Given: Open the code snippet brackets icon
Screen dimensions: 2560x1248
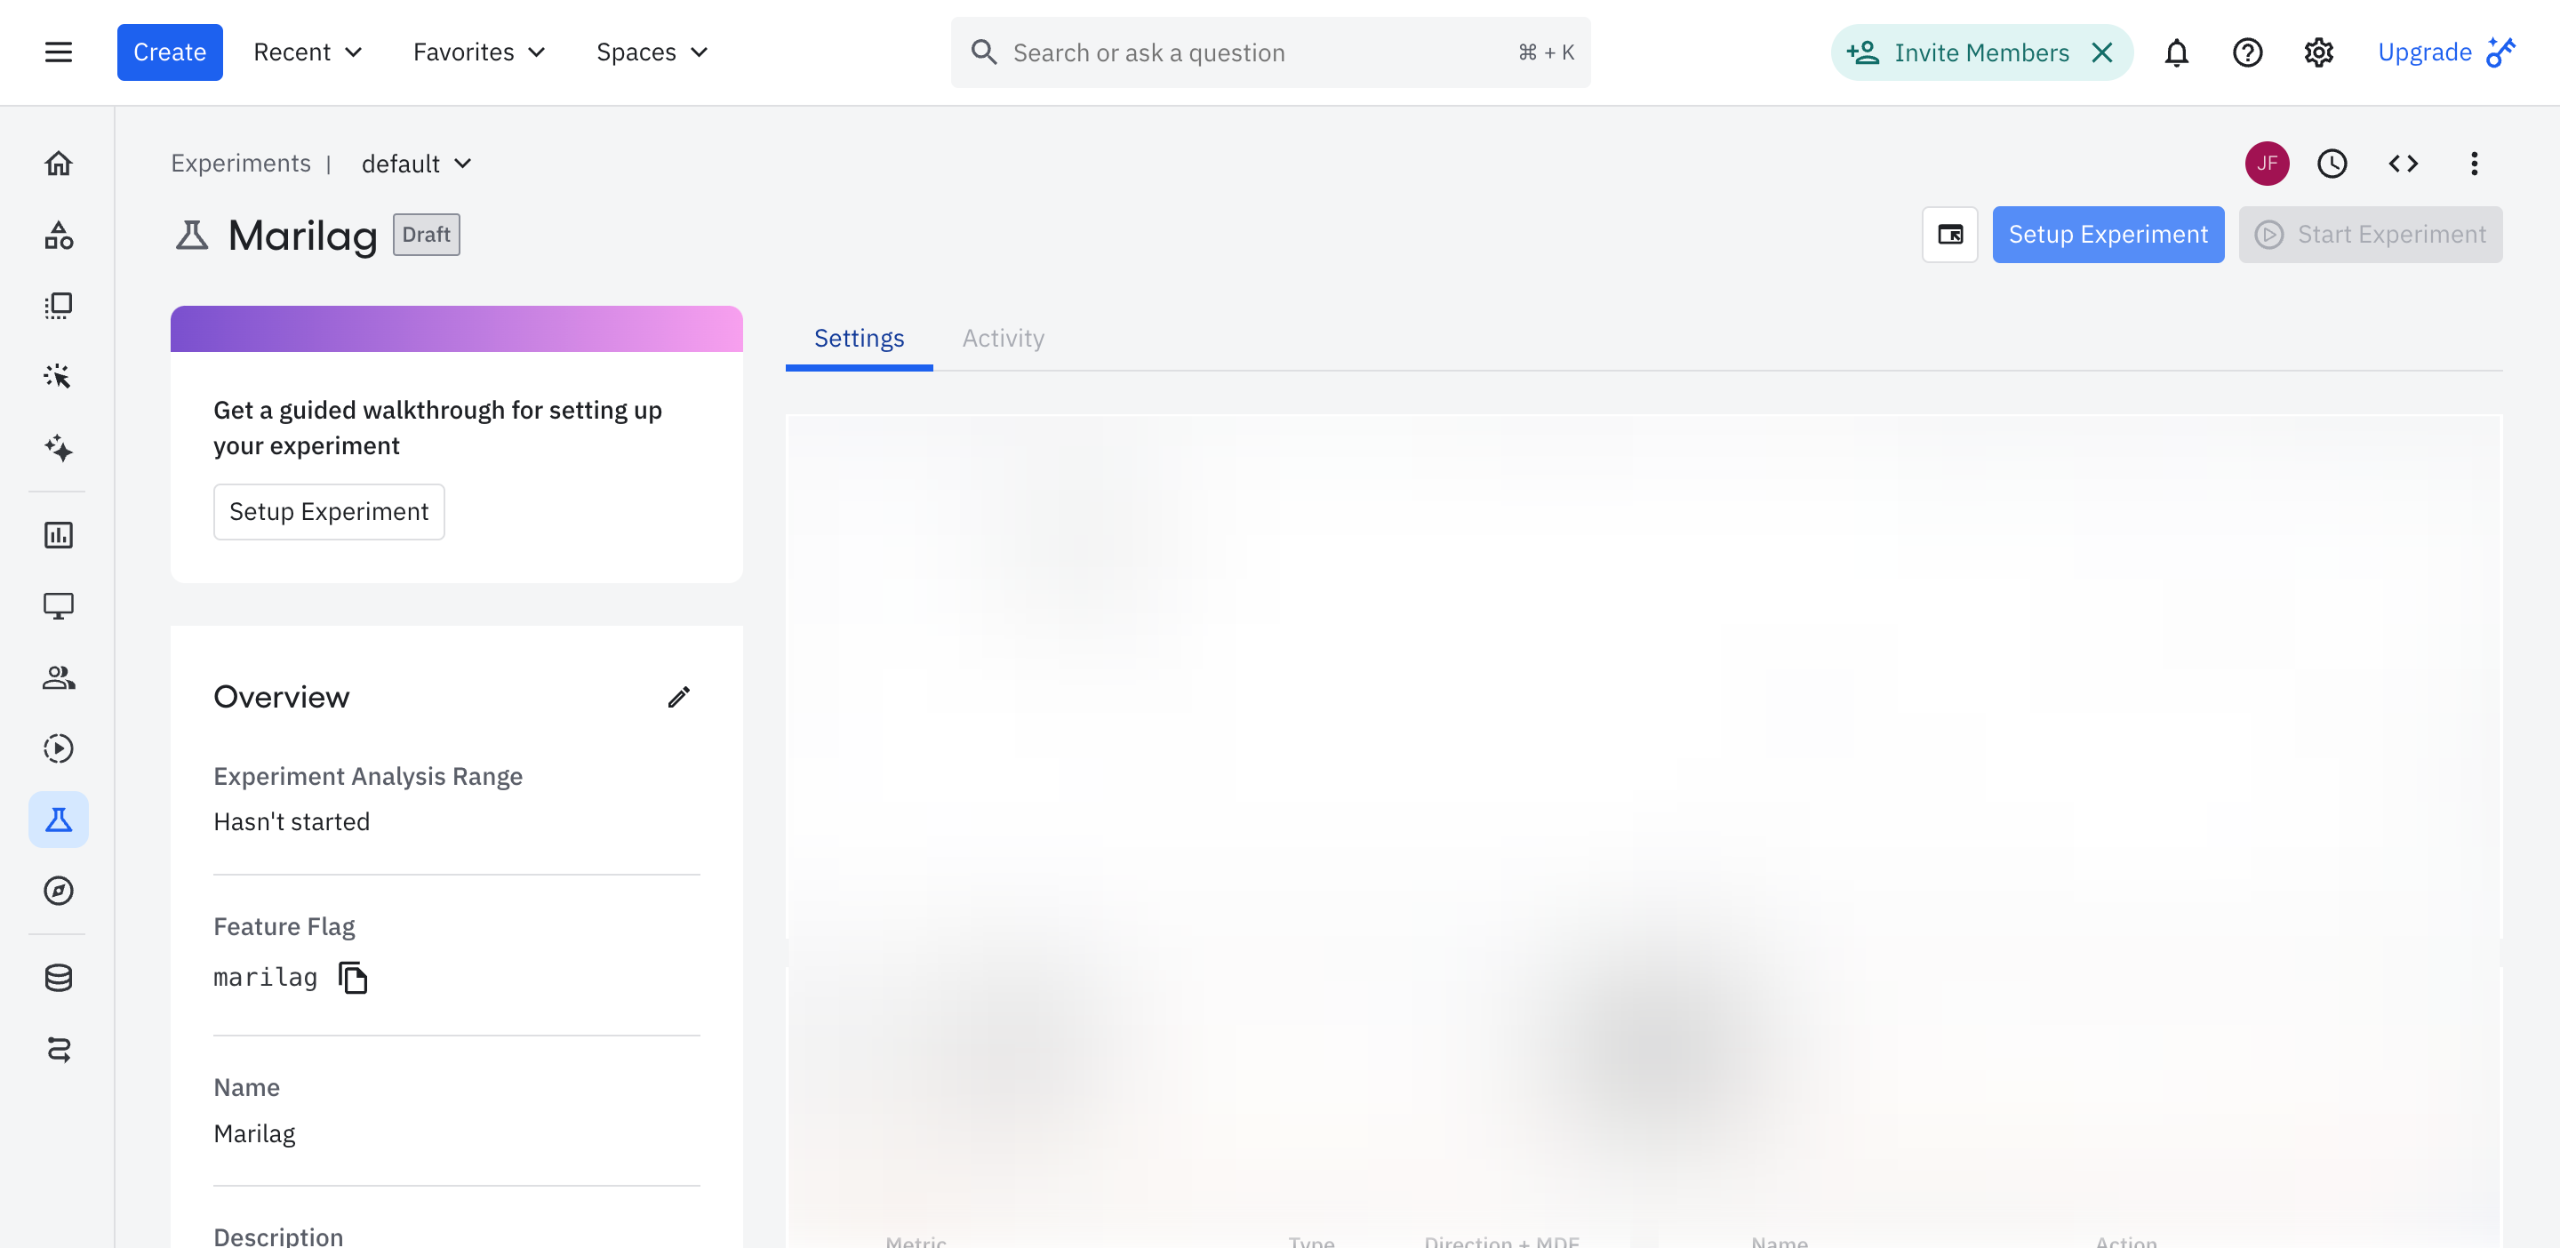Looking at the screenshot, I should click(x=2403, y=163).
